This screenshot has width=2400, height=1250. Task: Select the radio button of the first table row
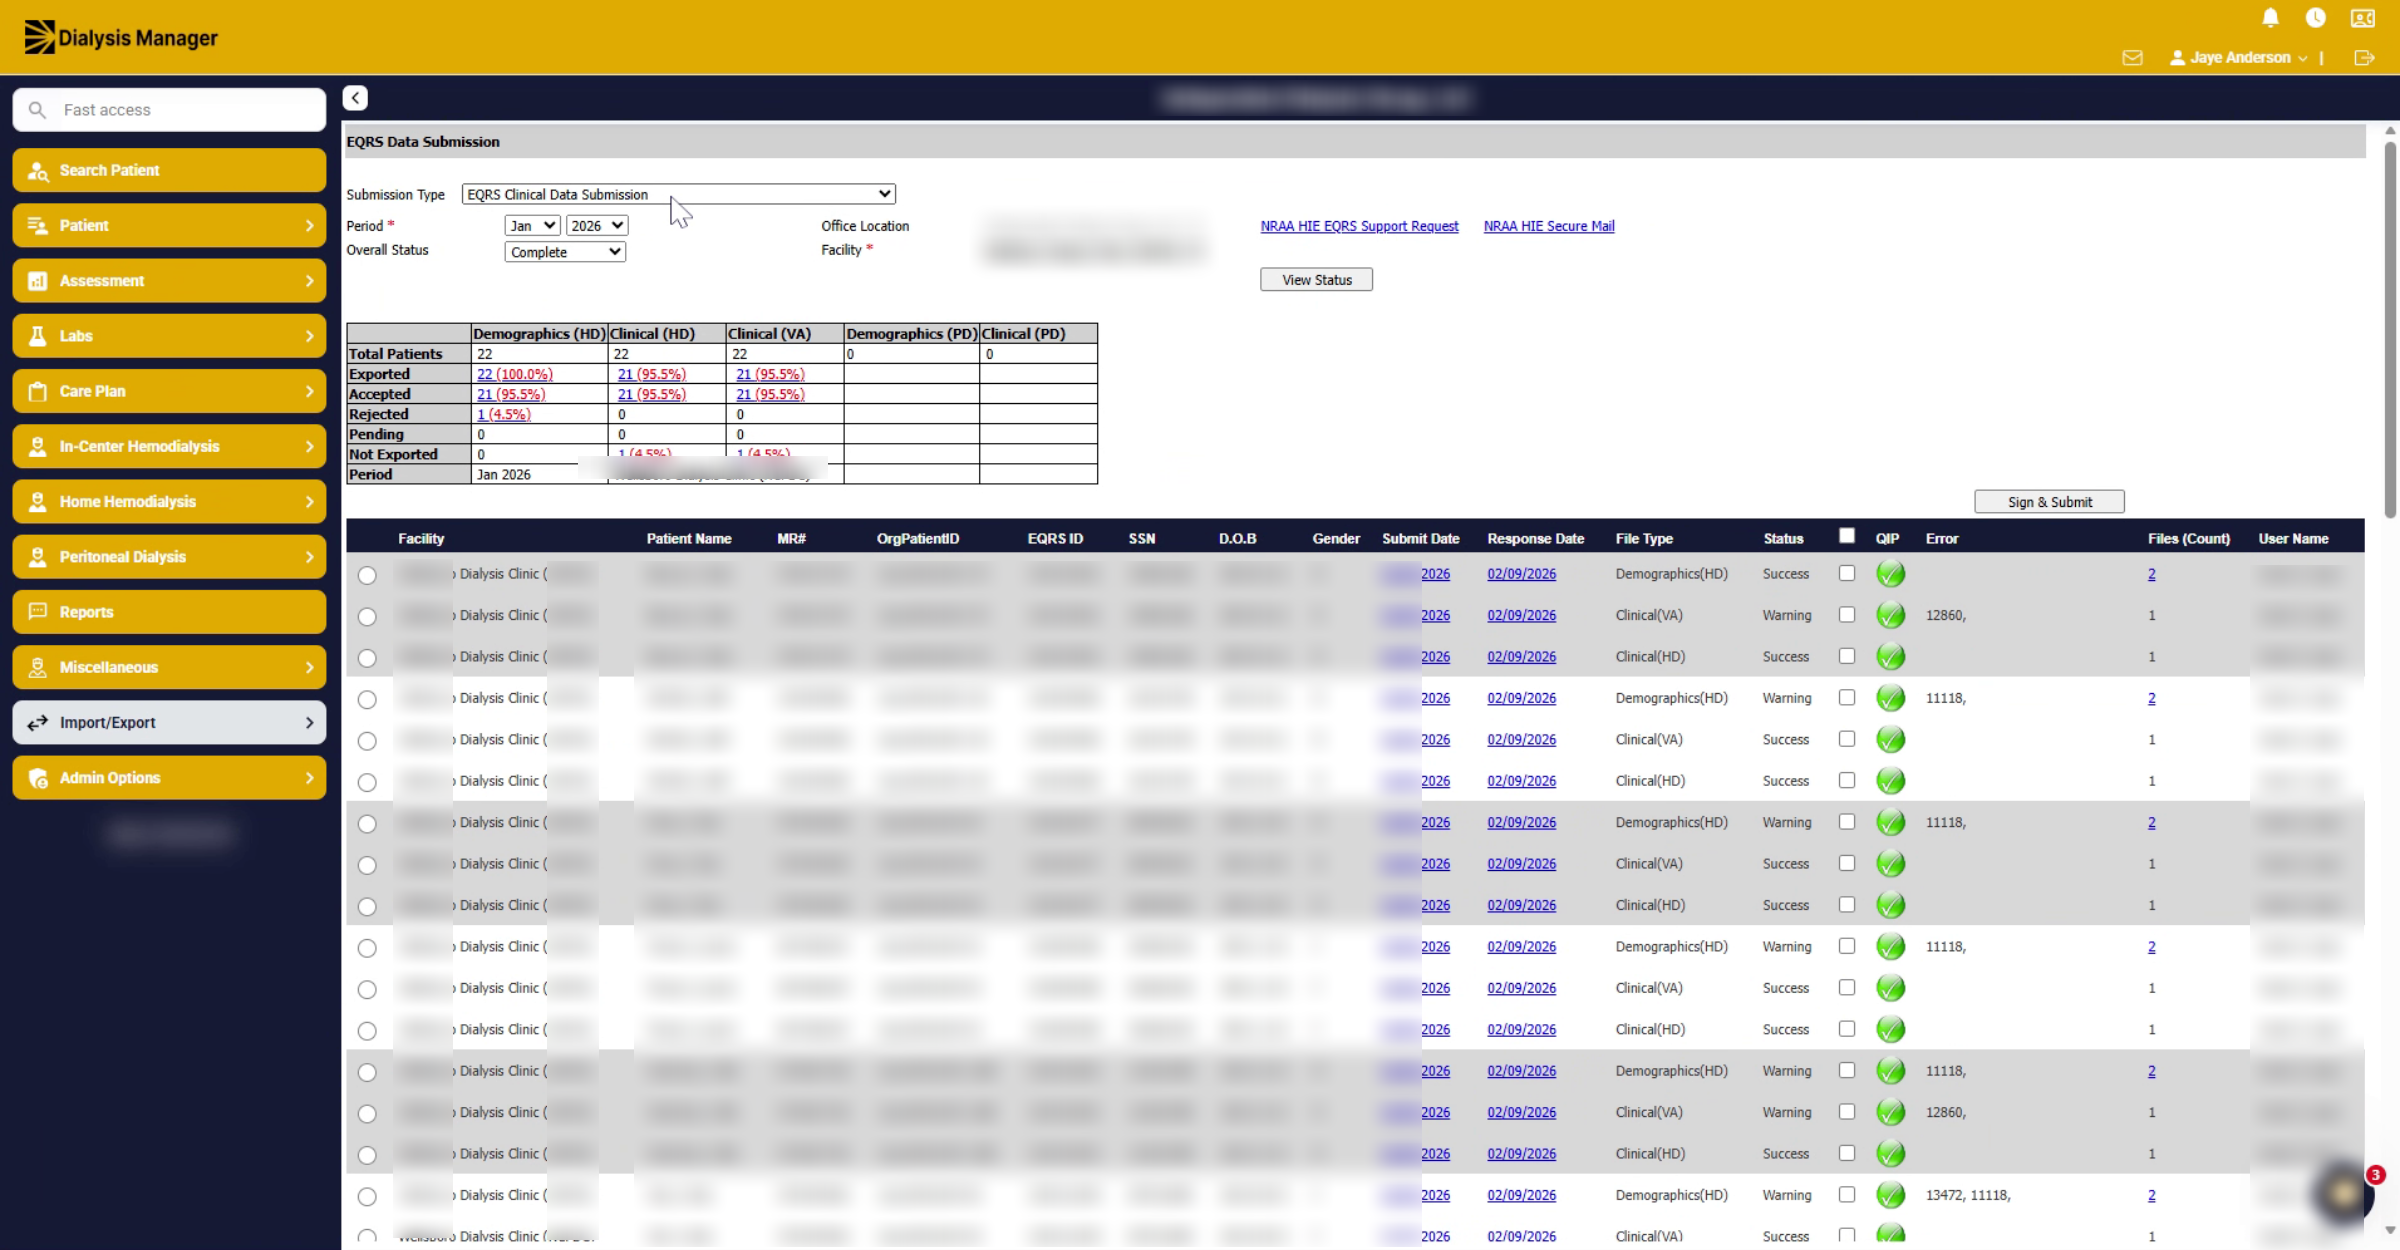pos(367,575)
